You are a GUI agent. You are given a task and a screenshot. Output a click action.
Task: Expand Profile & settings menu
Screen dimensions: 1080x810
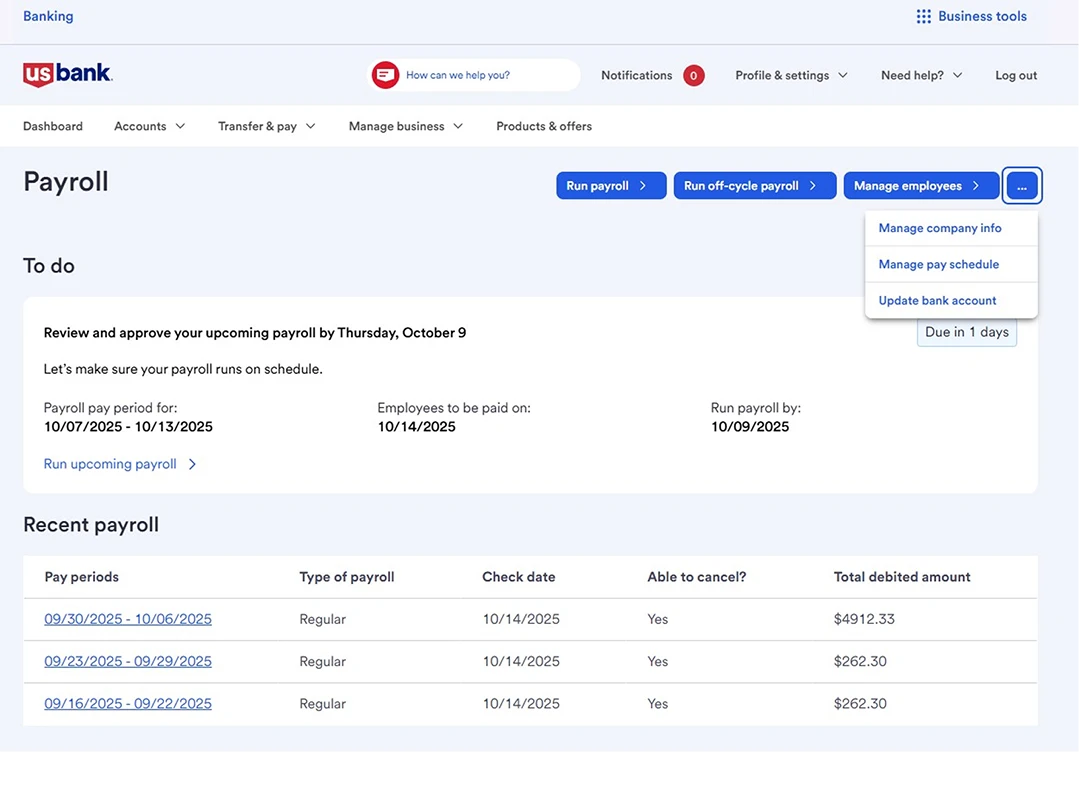click(x=791, y=75)
